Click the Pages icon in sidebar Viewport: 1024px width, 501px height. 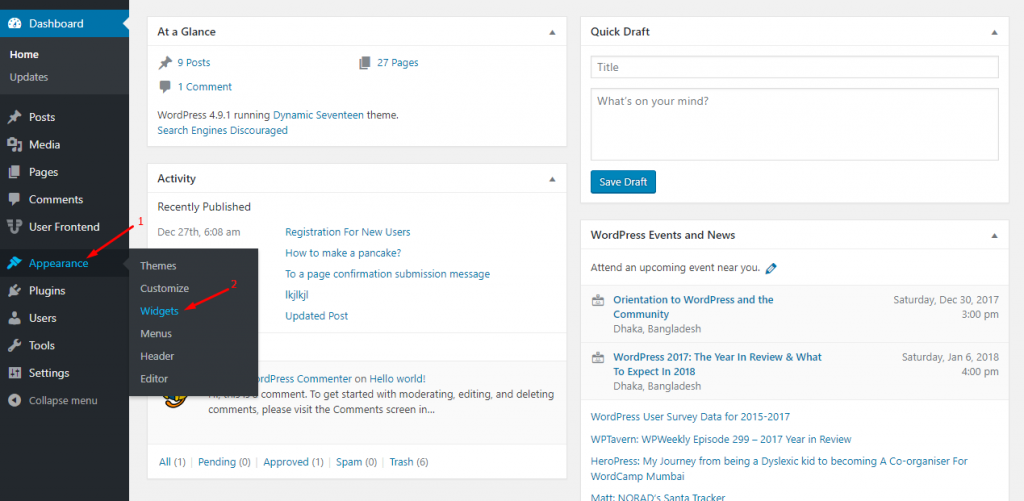point(14,172)
